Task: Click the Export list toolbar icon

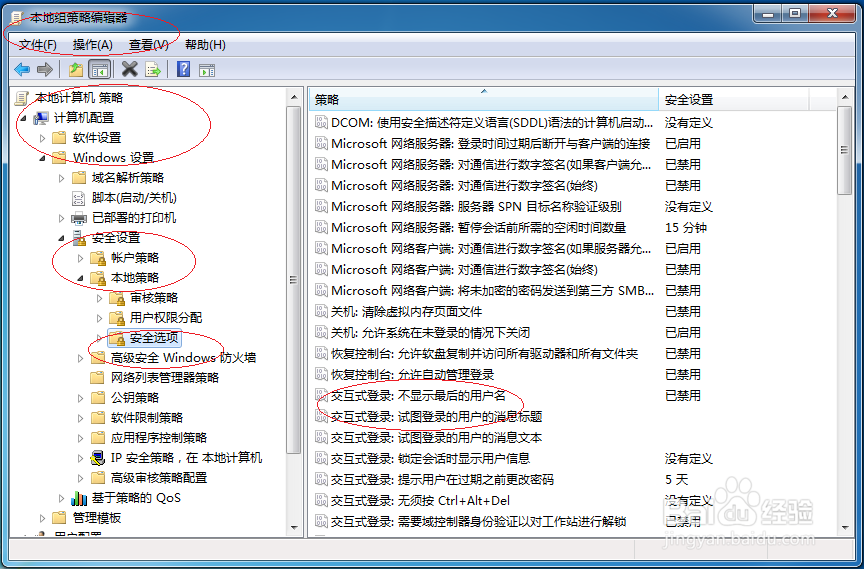Action: 153,69
